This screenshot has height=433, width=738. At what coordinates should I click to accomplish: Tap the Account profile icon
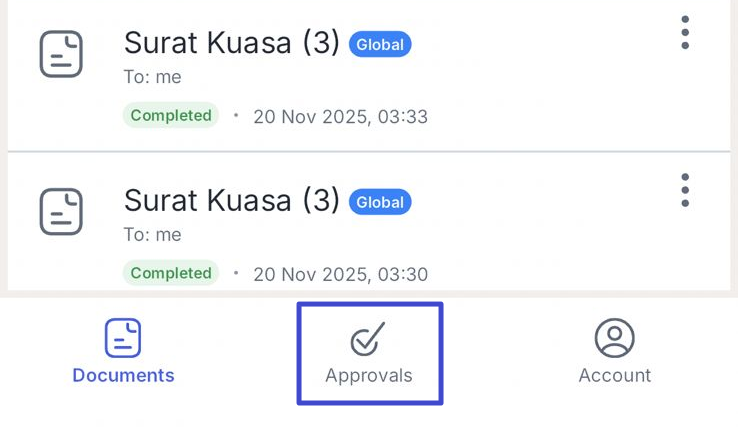[x=614, y=338]
